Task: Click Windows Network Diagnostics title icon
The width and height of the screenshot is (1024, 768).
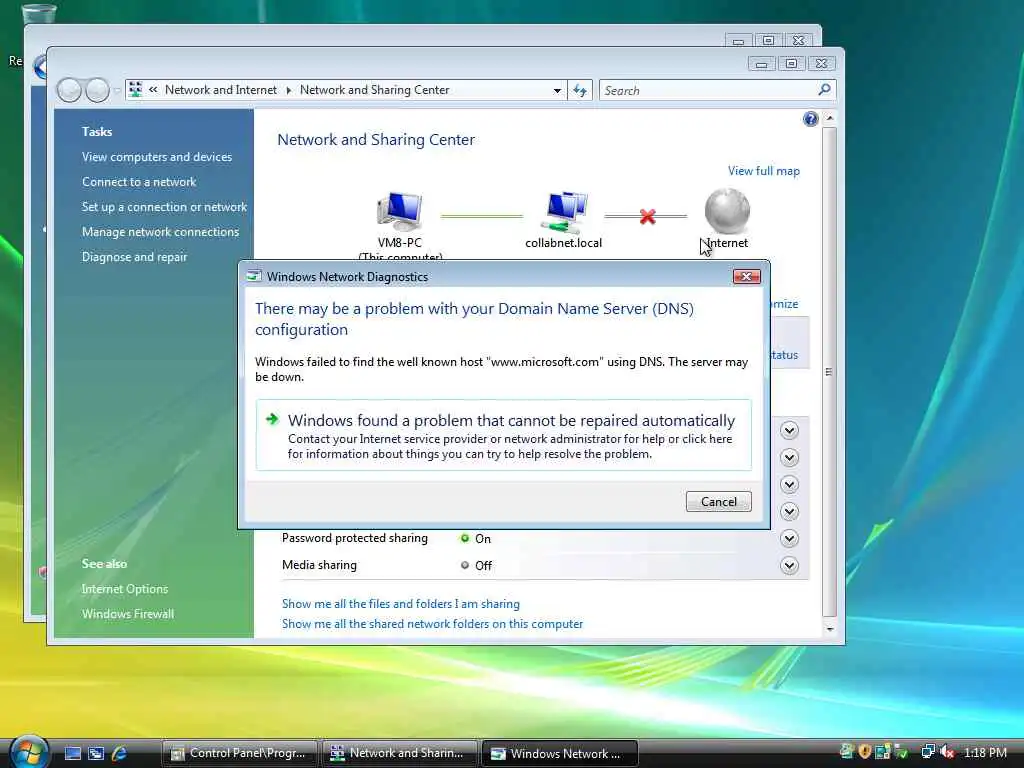Action: pos(254,276)
